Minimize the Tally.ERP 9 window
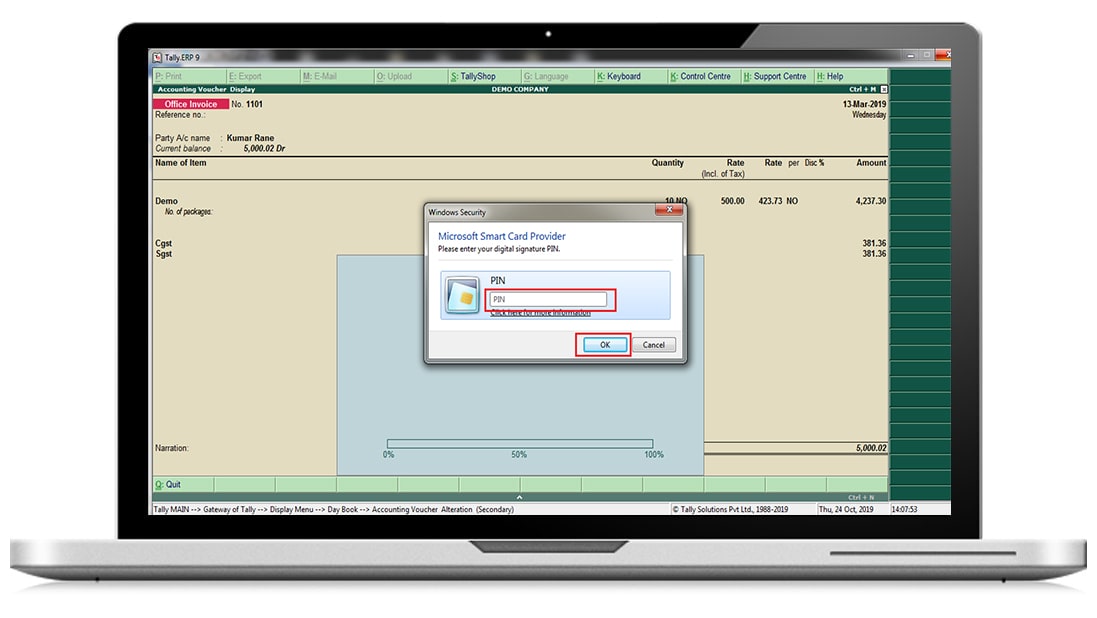This screenshot has width=1097, height=618. pos(910,55)
